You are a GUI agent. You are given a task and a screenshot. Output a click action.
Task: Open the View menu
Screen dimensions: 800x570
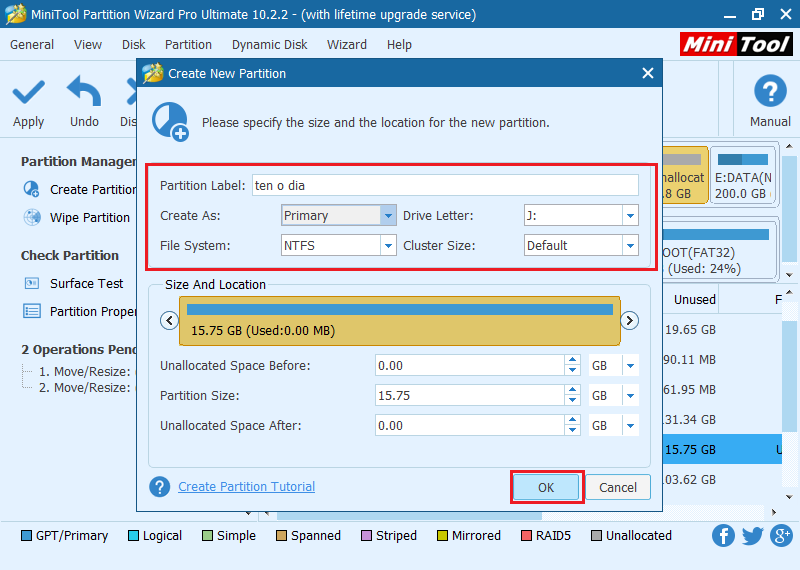tap(88, 45)
